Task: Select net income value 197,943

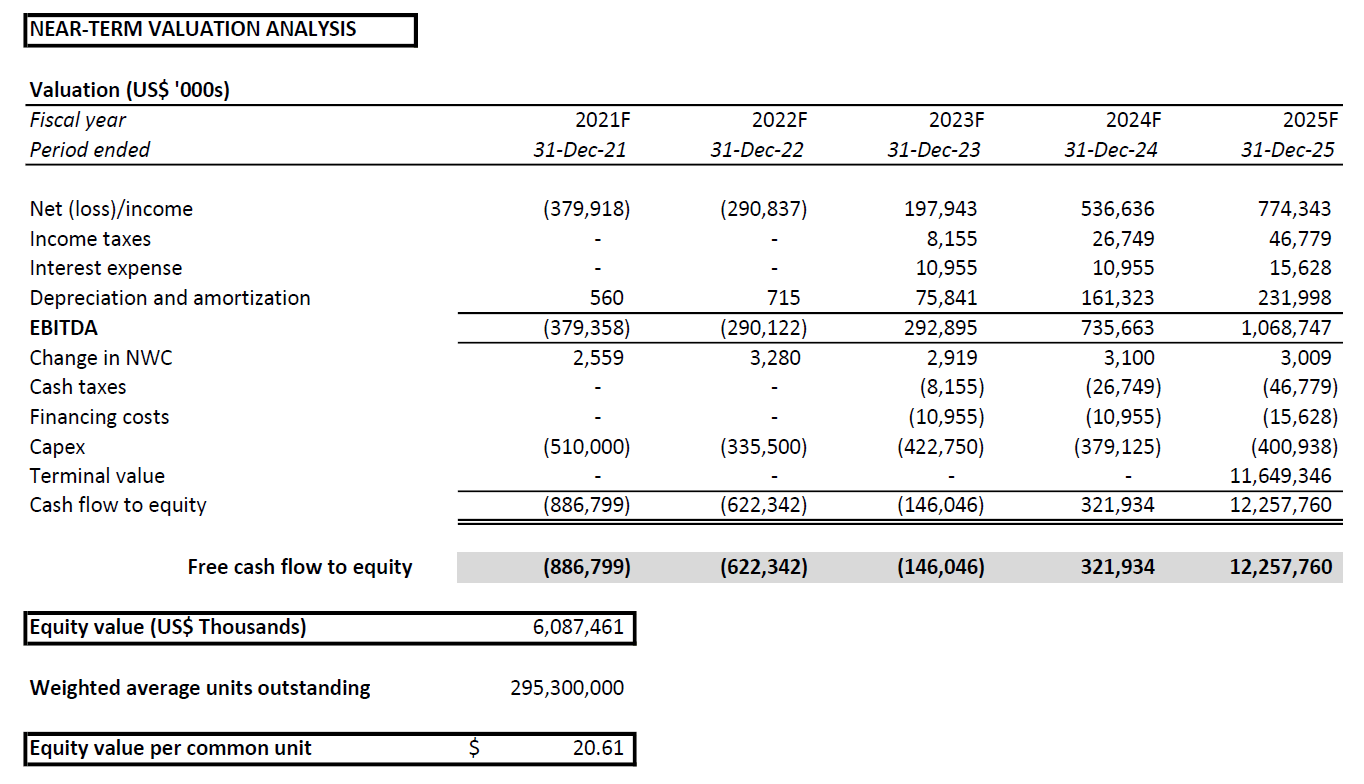Action: [939, 209]
